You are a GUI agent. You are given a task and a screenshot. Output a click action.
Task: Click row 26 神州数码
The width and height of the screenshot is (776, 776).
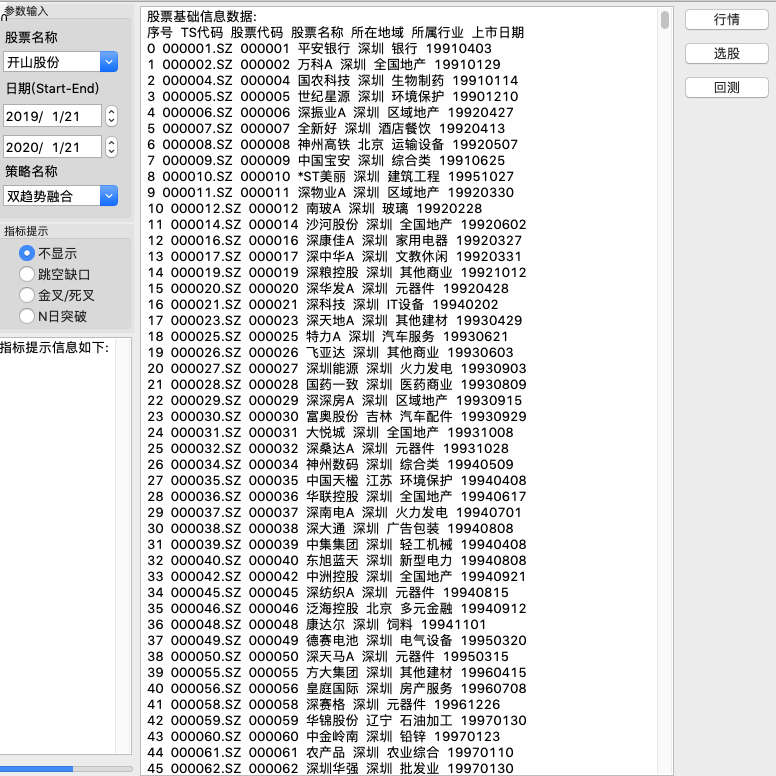click(x=330, y=464)
